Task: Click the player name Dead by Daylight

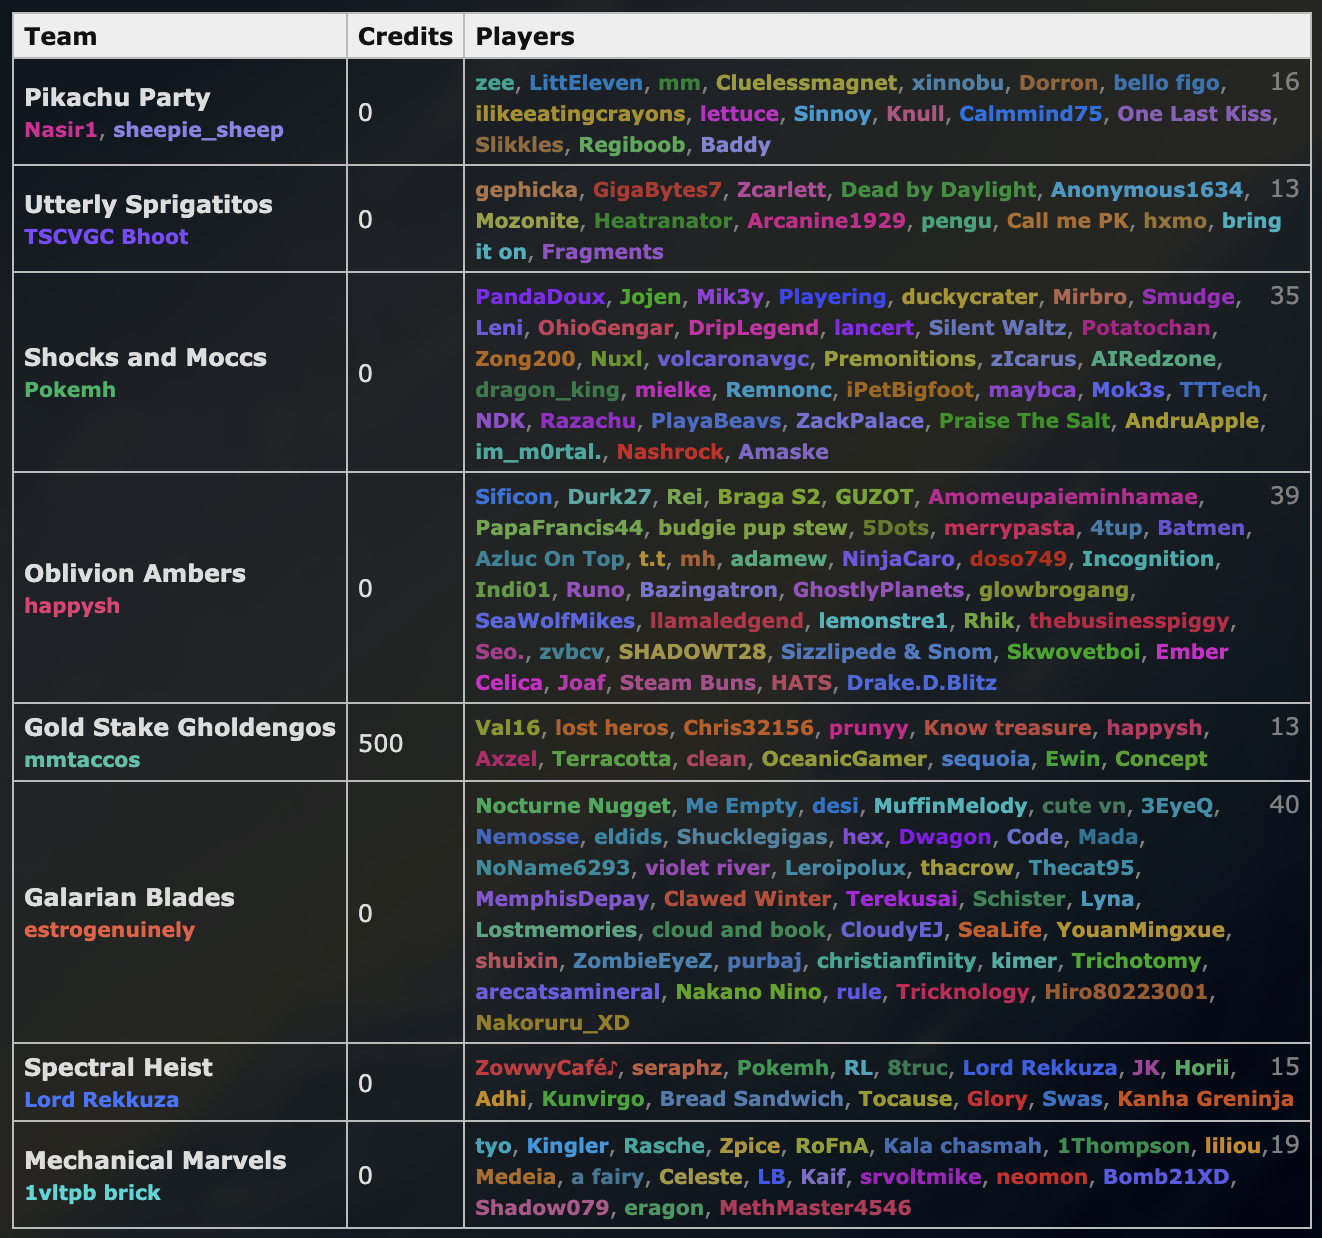Action: click(938, 190)
